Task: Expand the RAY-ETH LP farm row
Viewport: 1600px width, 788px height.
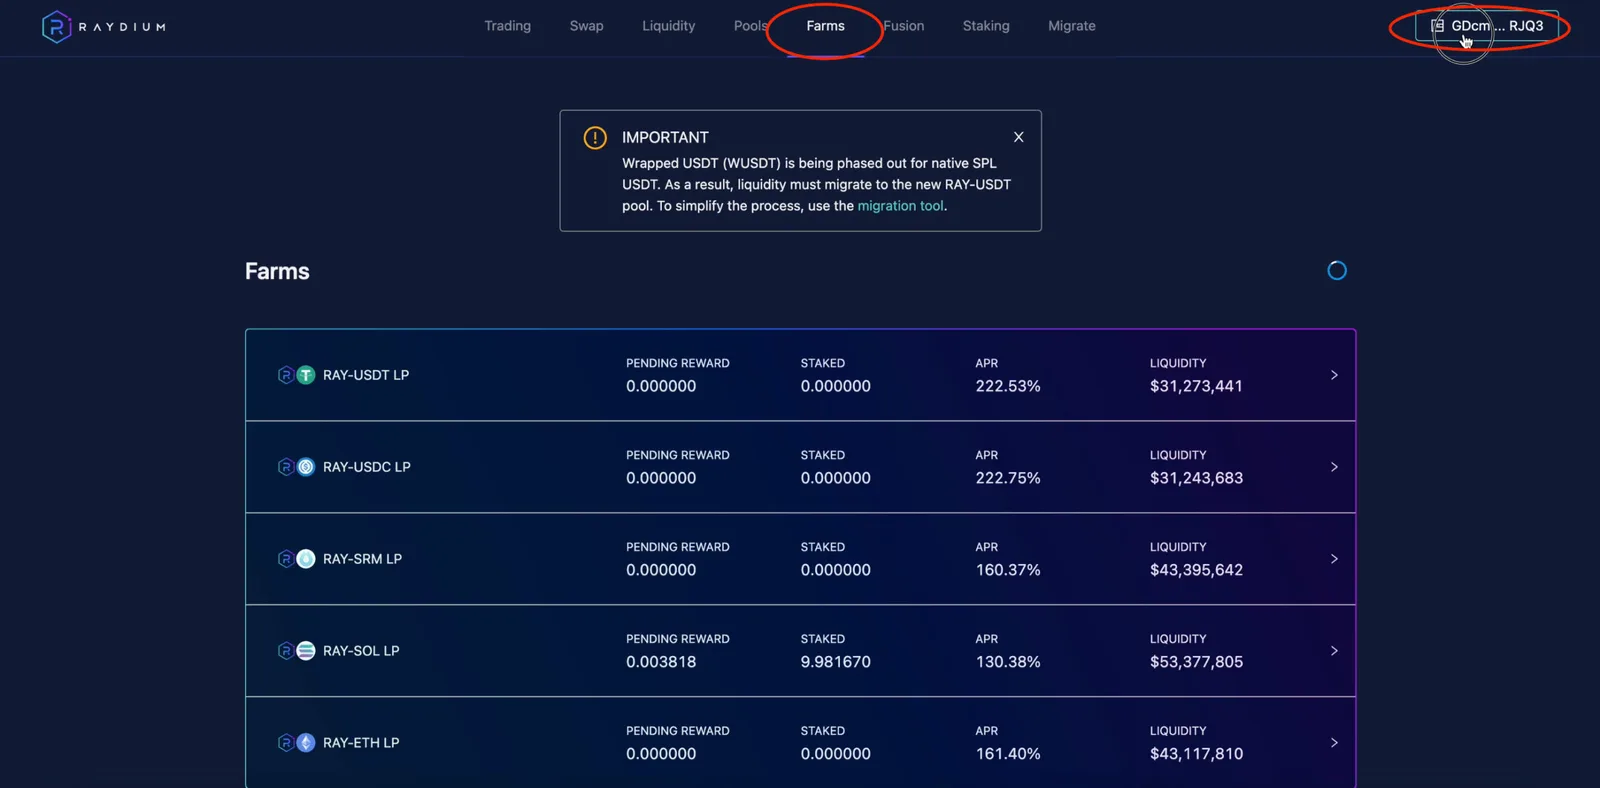Action: click(x=1334, y=743)
